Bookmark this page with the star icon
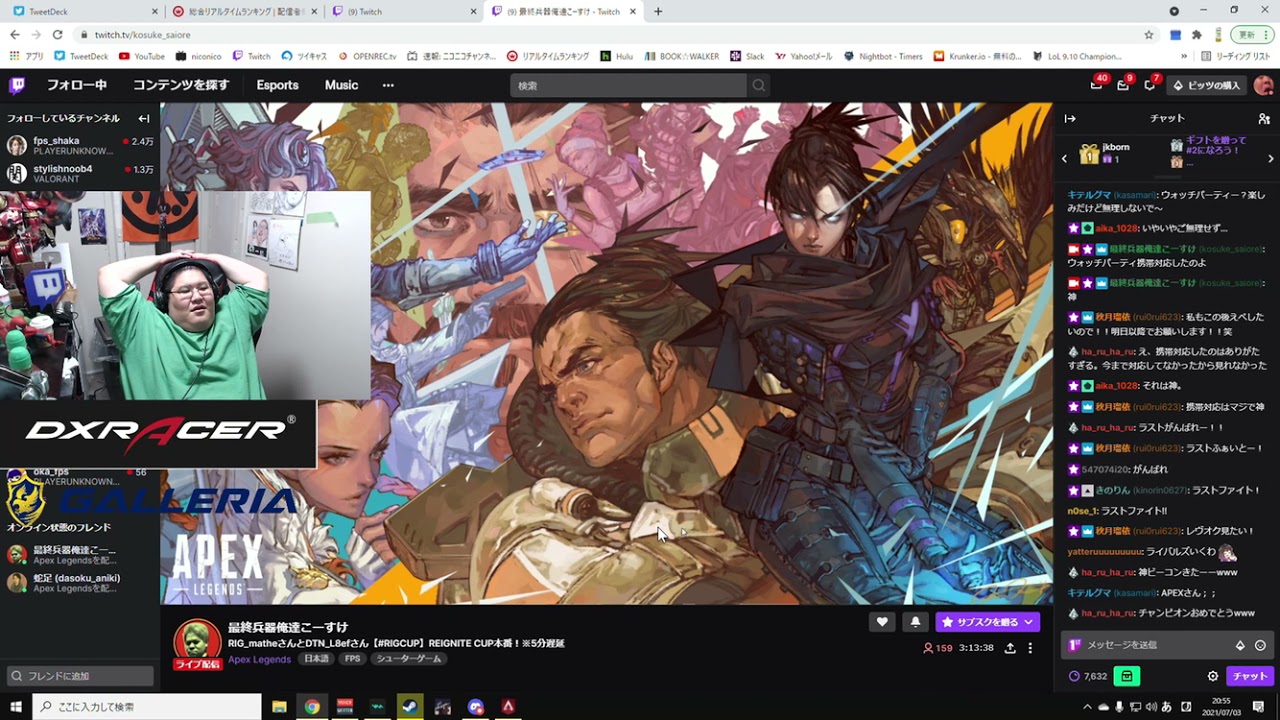Viewport: 1280px width, 720px height. [x=1149, y=34]
